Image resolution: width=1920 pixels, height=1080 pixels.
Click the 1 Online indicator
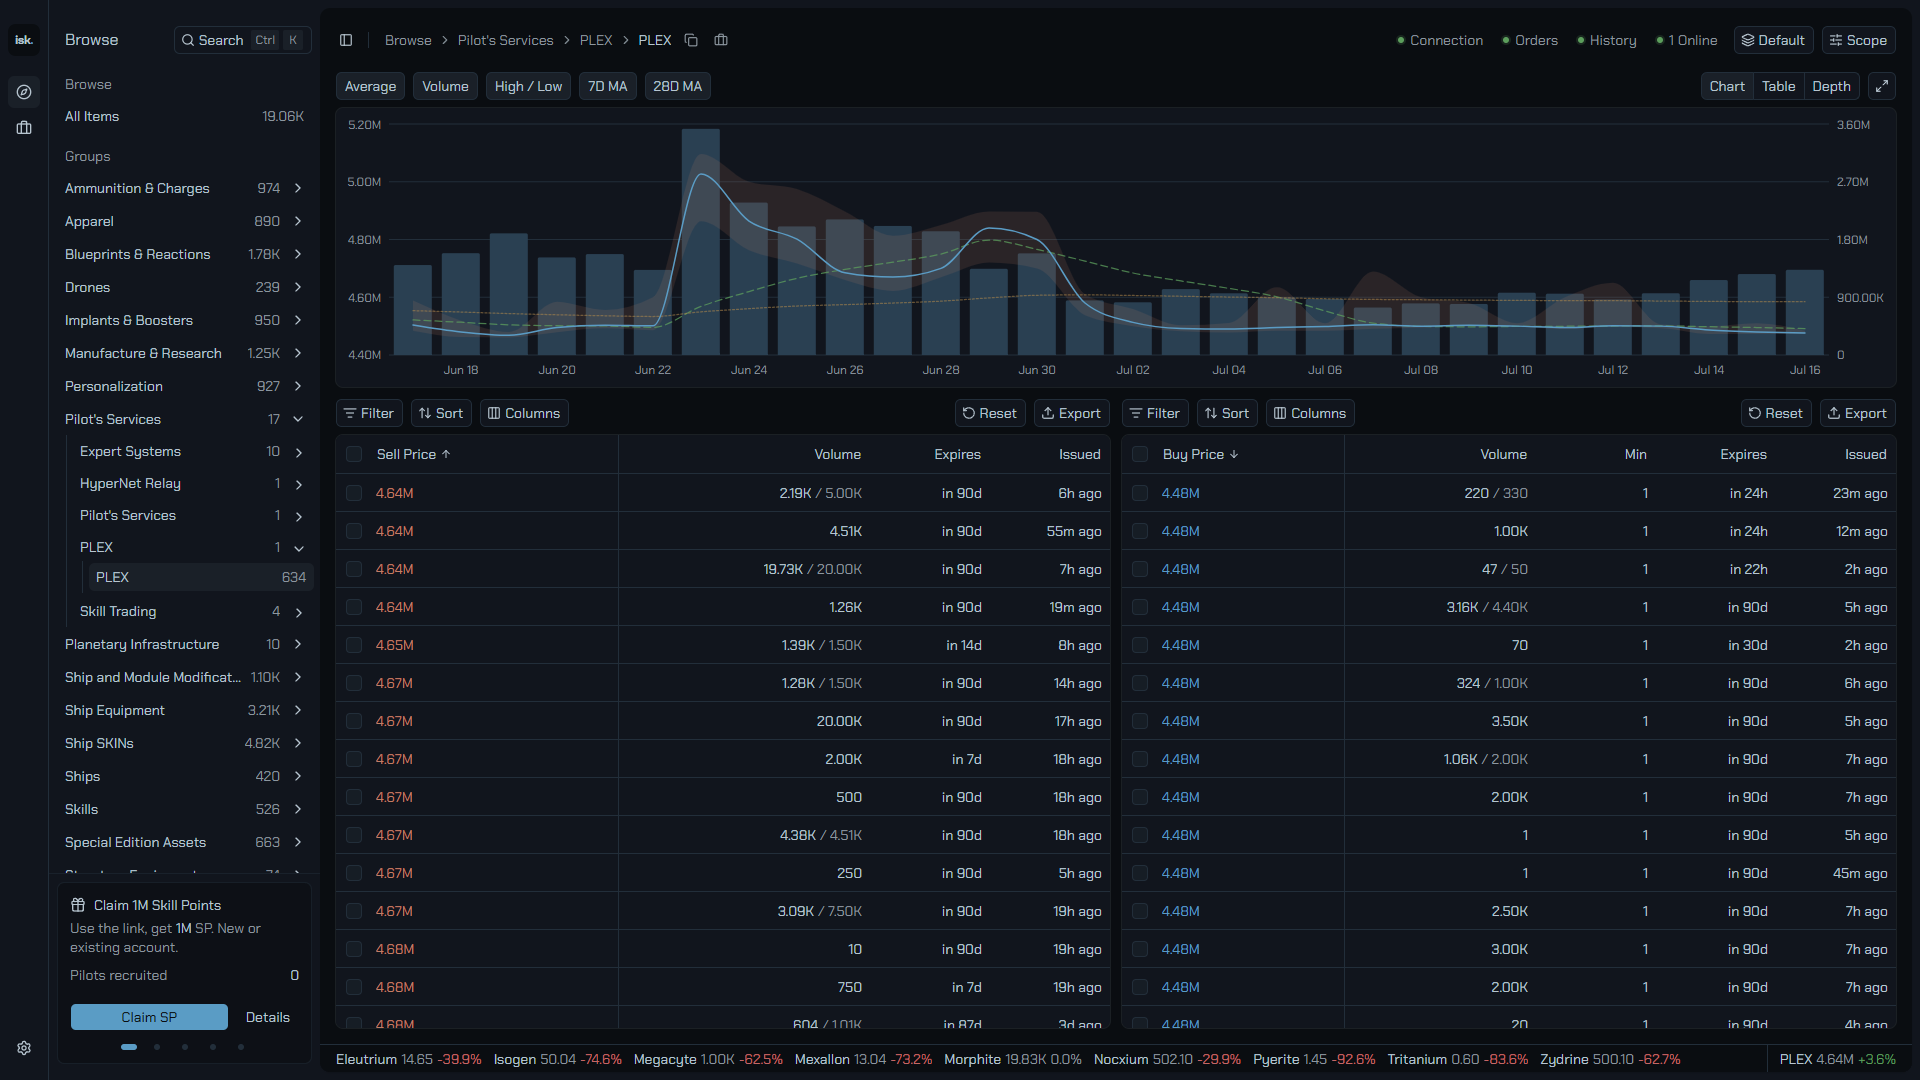pyautogui.click(x=1687, y=40)
